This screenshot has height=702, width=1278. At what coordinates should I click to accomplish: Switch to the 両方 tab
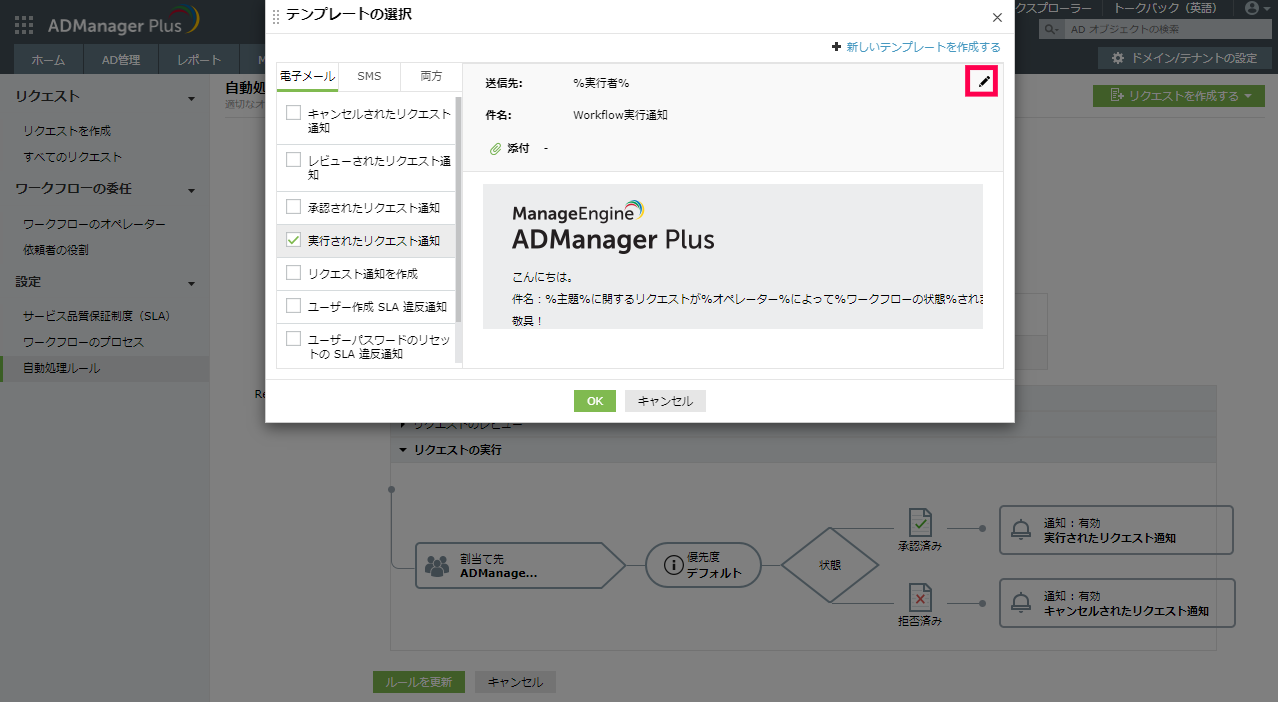pyautogui.click(x=431, y=76)
